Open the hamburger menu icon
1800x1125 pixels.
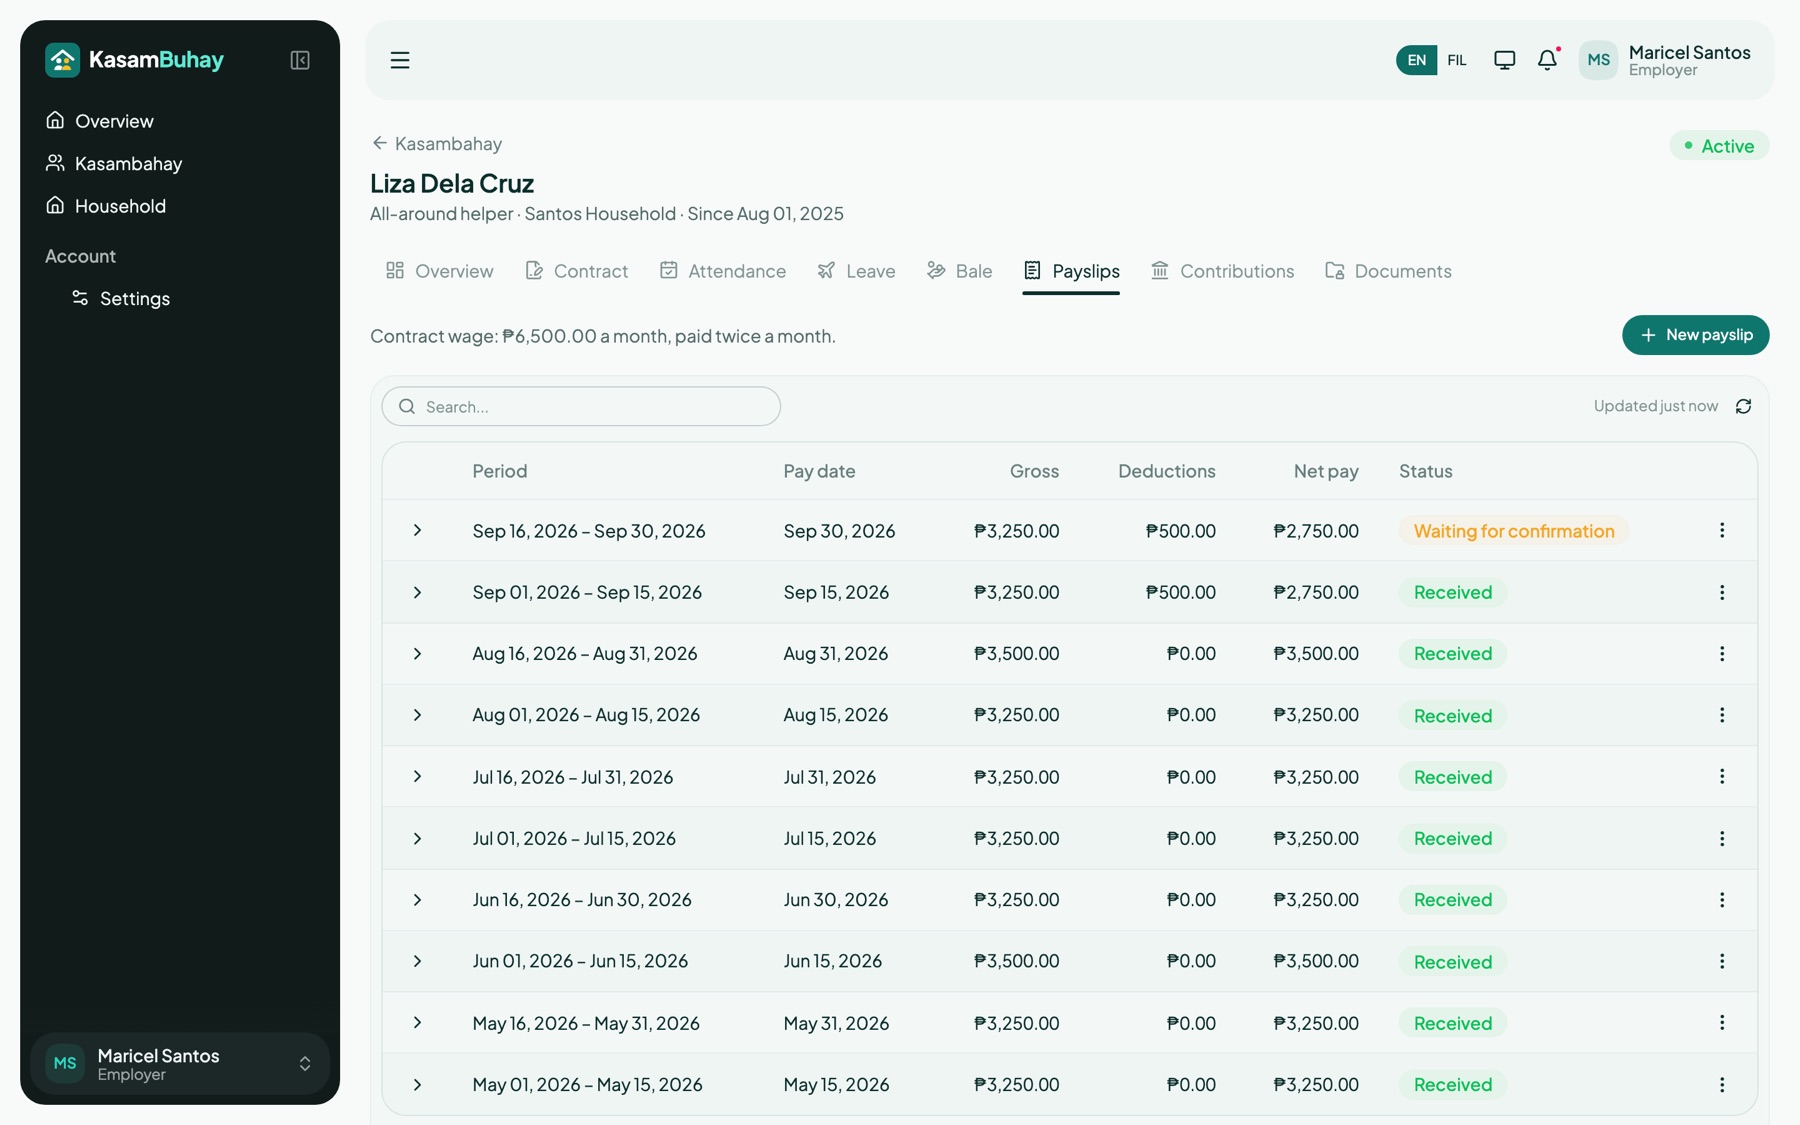(x=400, y=60)
